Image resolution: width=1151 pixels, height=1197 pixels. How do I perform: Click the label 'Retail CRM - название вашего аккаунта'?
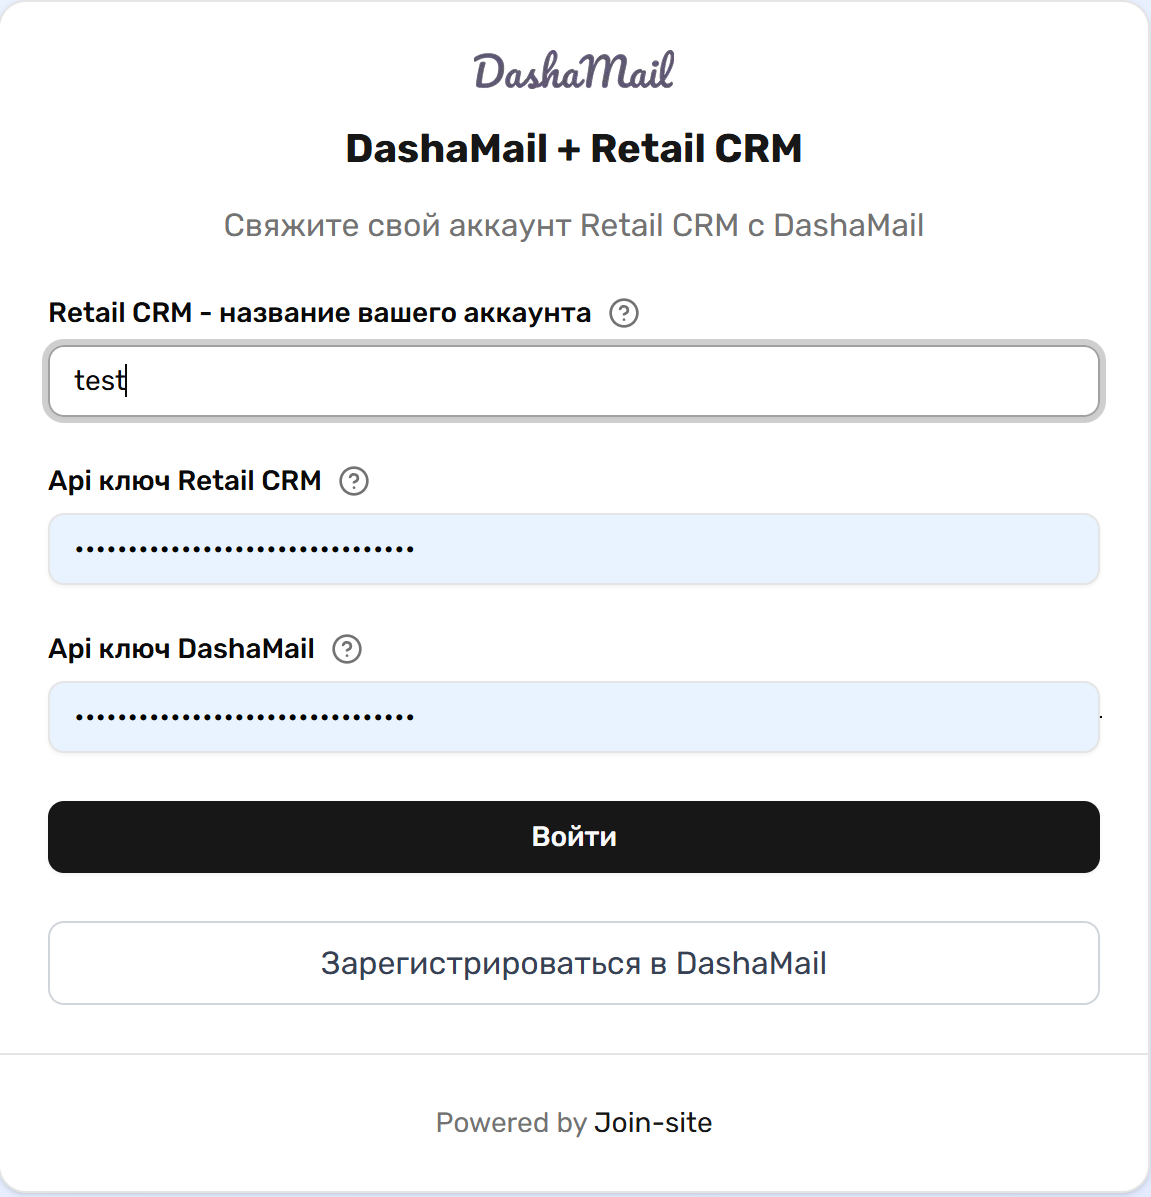pyautogui.click(x=320, y=313)
